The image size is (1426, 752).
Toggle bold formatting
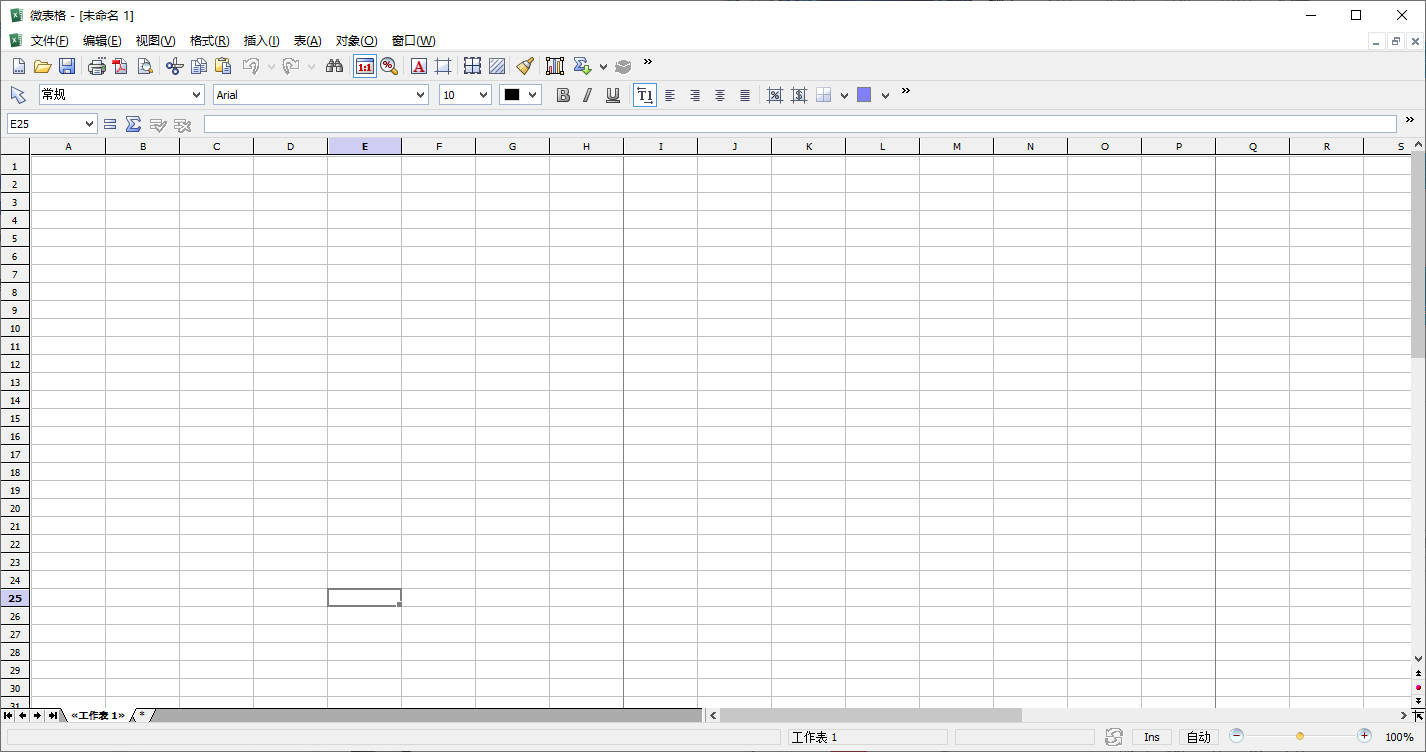tap(563, 95)
